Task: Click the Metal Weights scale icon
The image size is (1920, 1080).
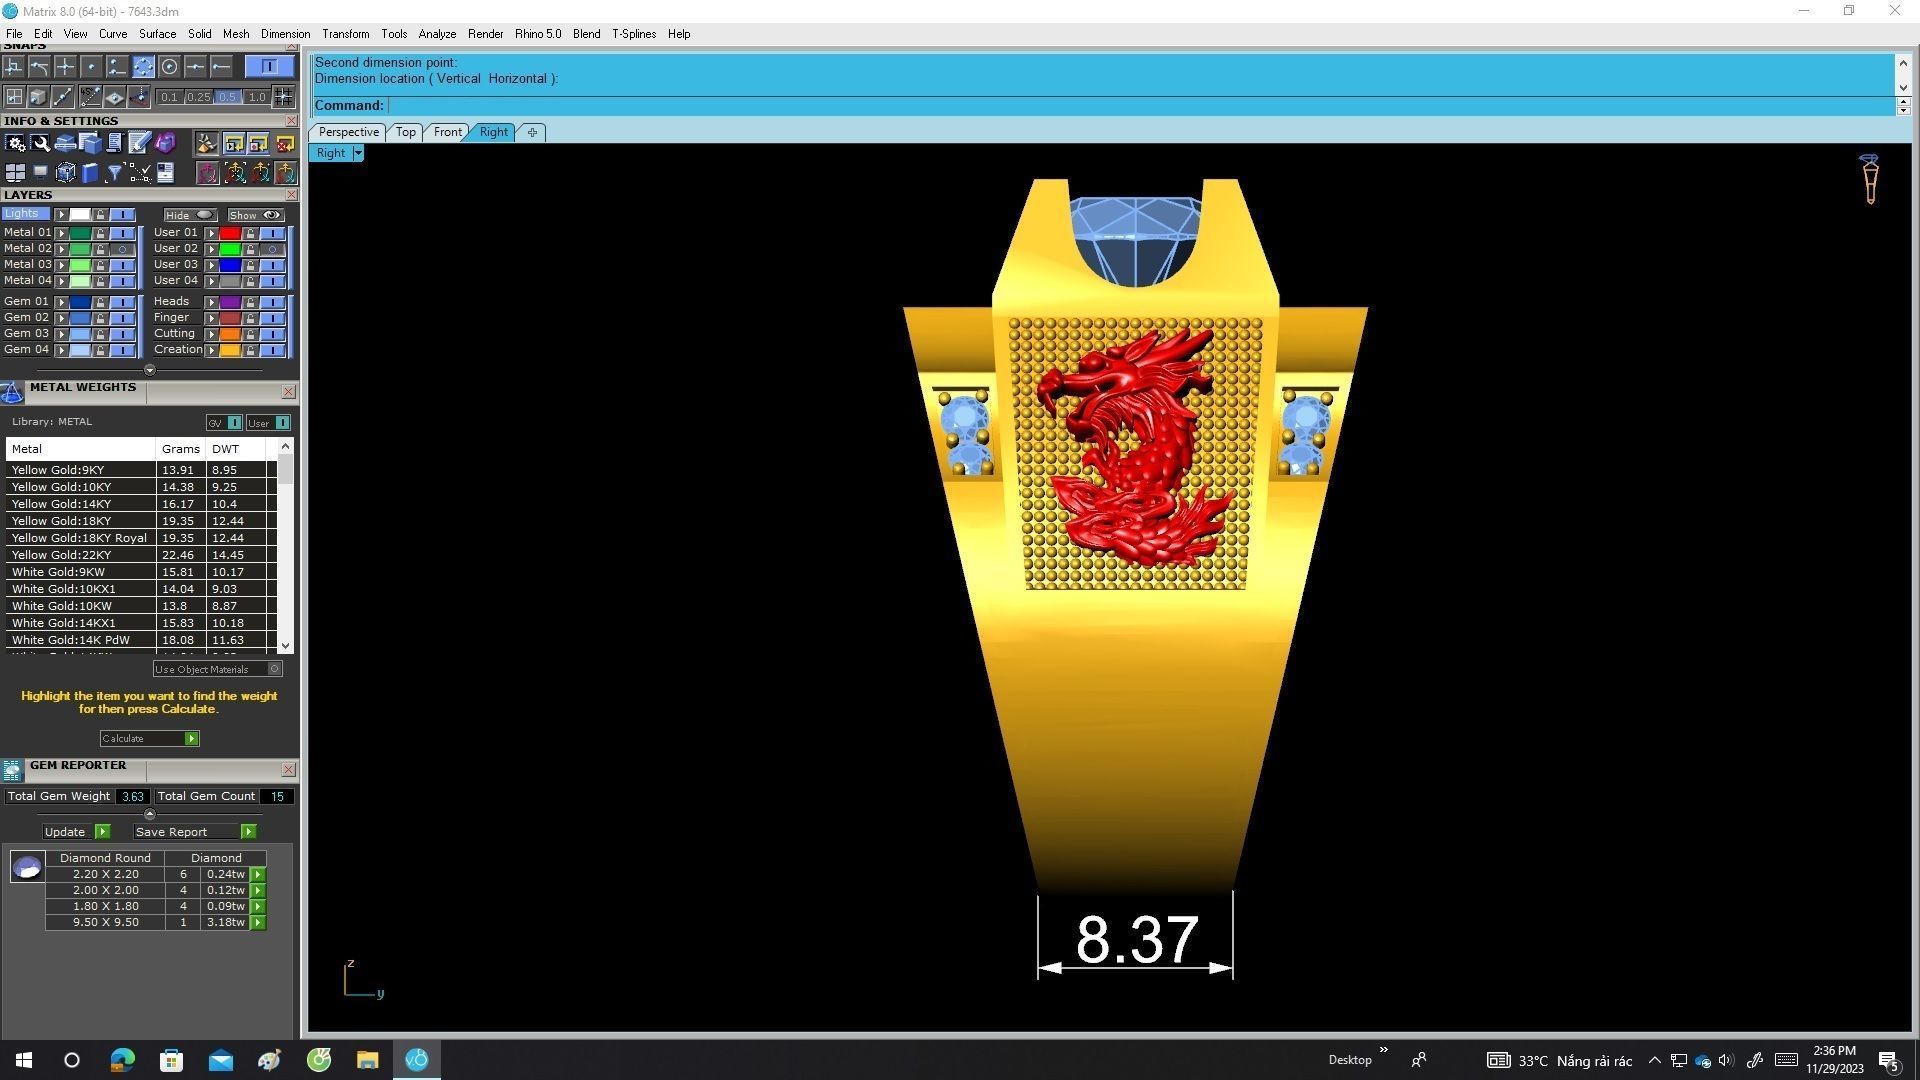Action: point(12,391)
